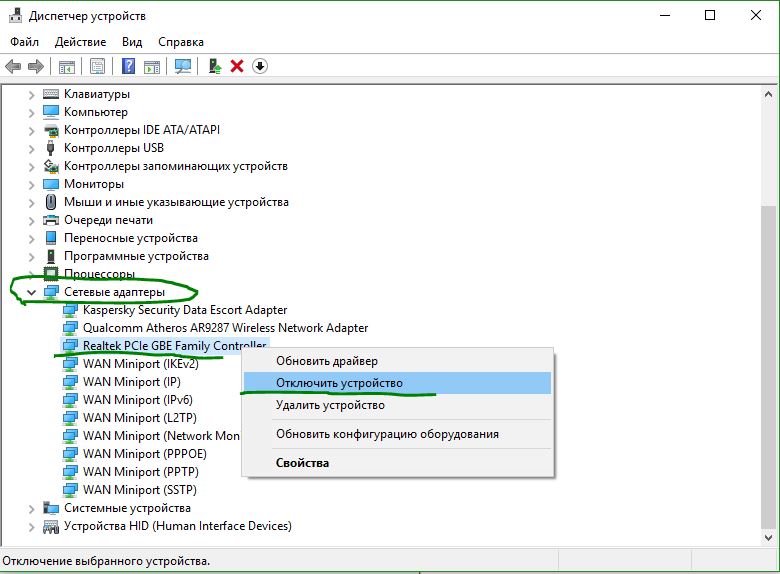Viewport: 780px width, 574px height.
Task: Expand the Клавиатуры node
Action: [x=32, y=94]
